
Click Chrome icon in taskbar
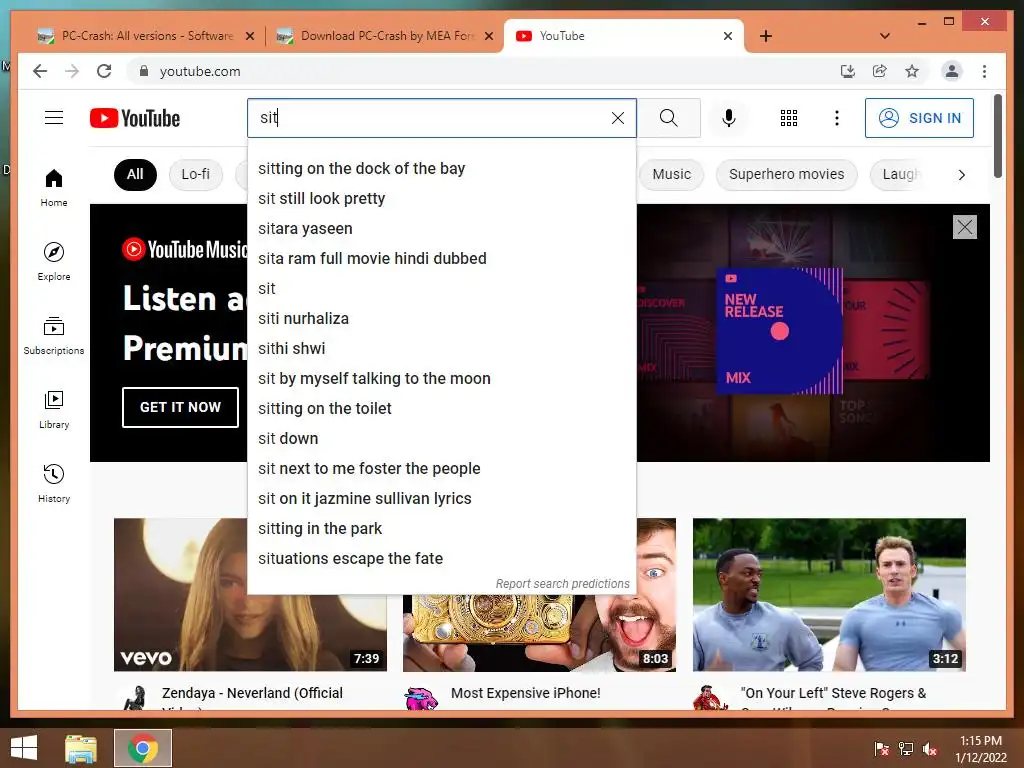pos(143,748)
